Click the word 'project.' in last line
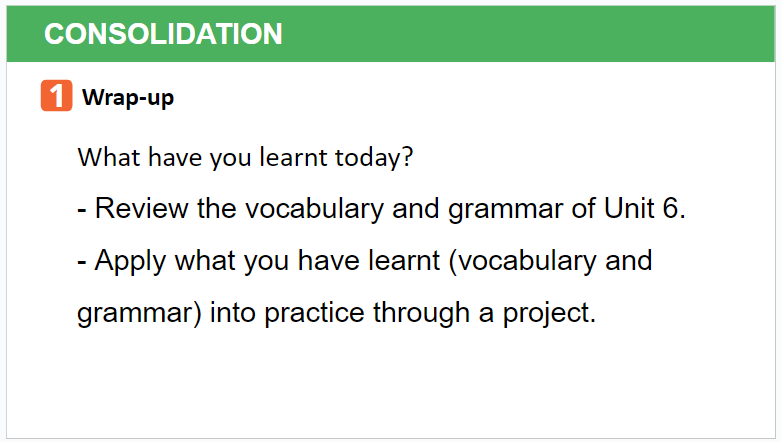The height and width of the screenshot is (442, 781). [549, 313]
